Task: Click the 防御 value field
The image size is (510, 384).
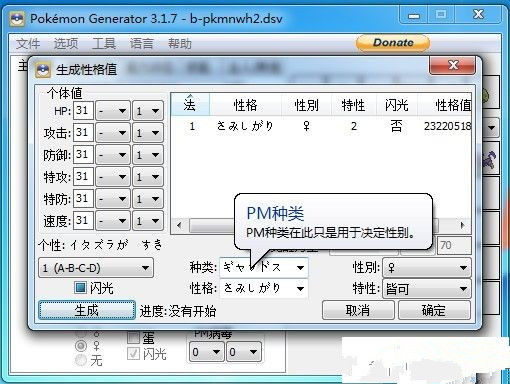Action: [83, 155]
